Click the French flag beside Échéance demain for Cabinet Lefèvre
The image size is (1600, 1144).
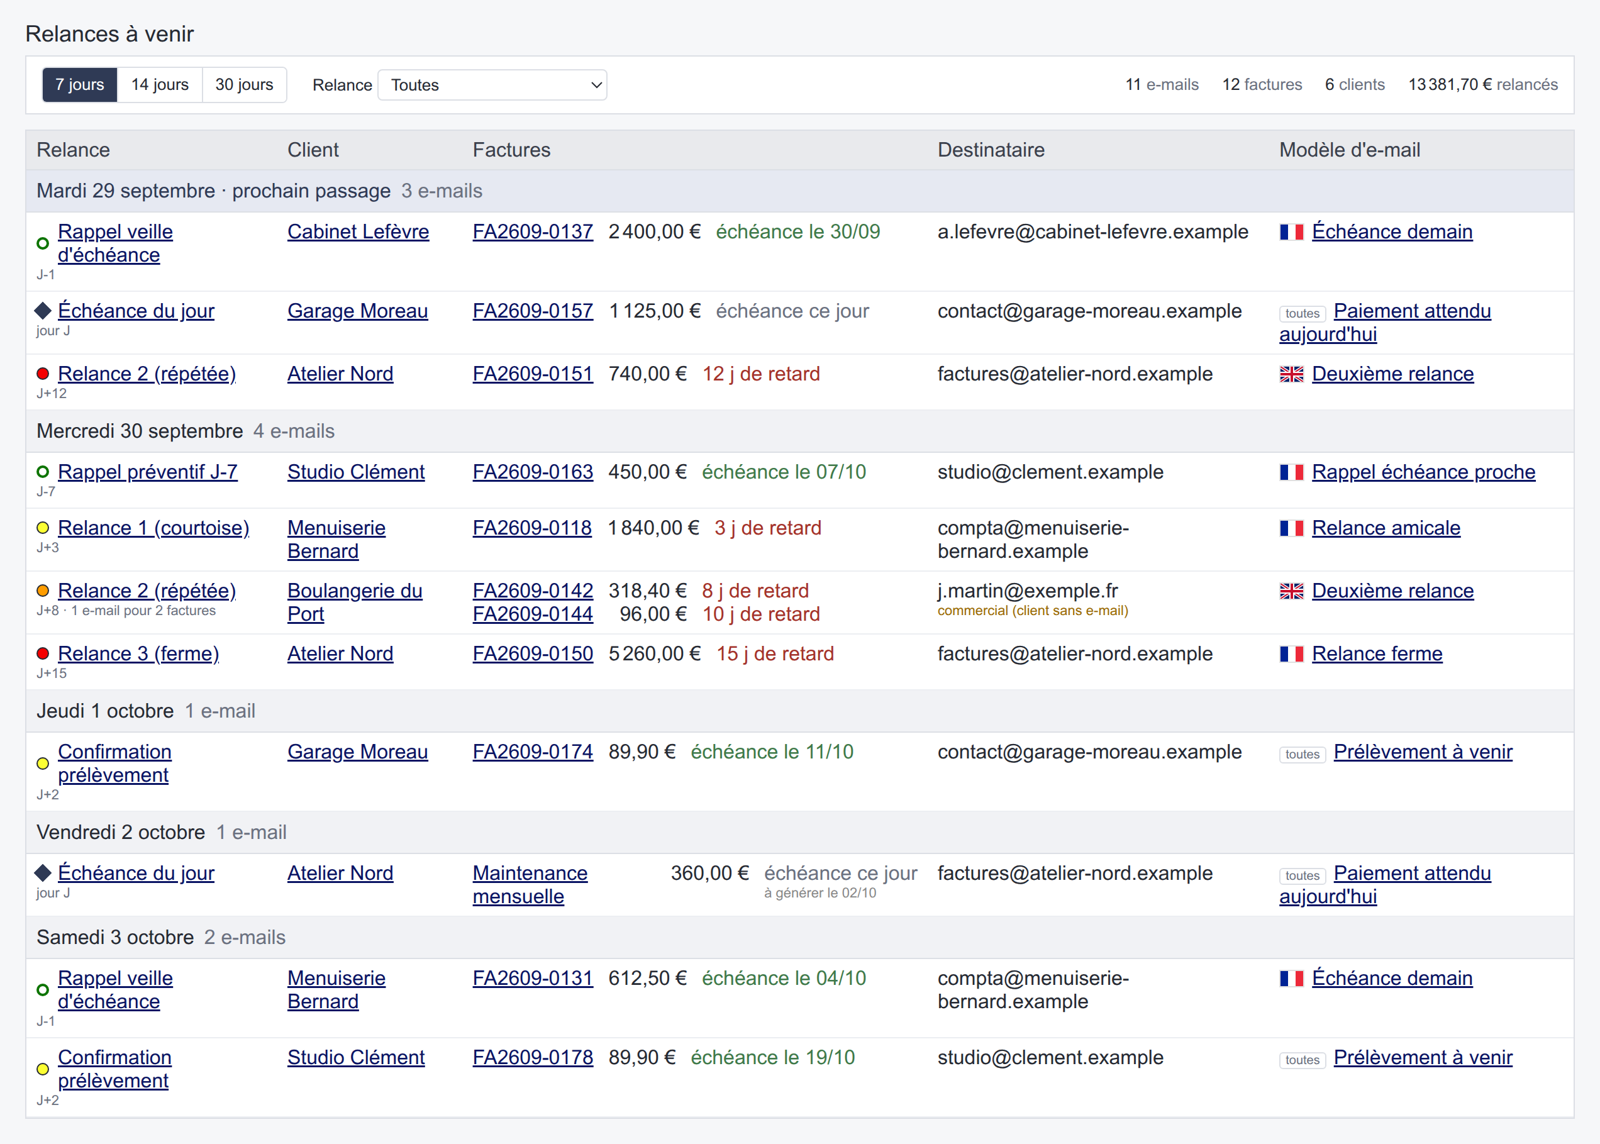tap(1291, 232)
